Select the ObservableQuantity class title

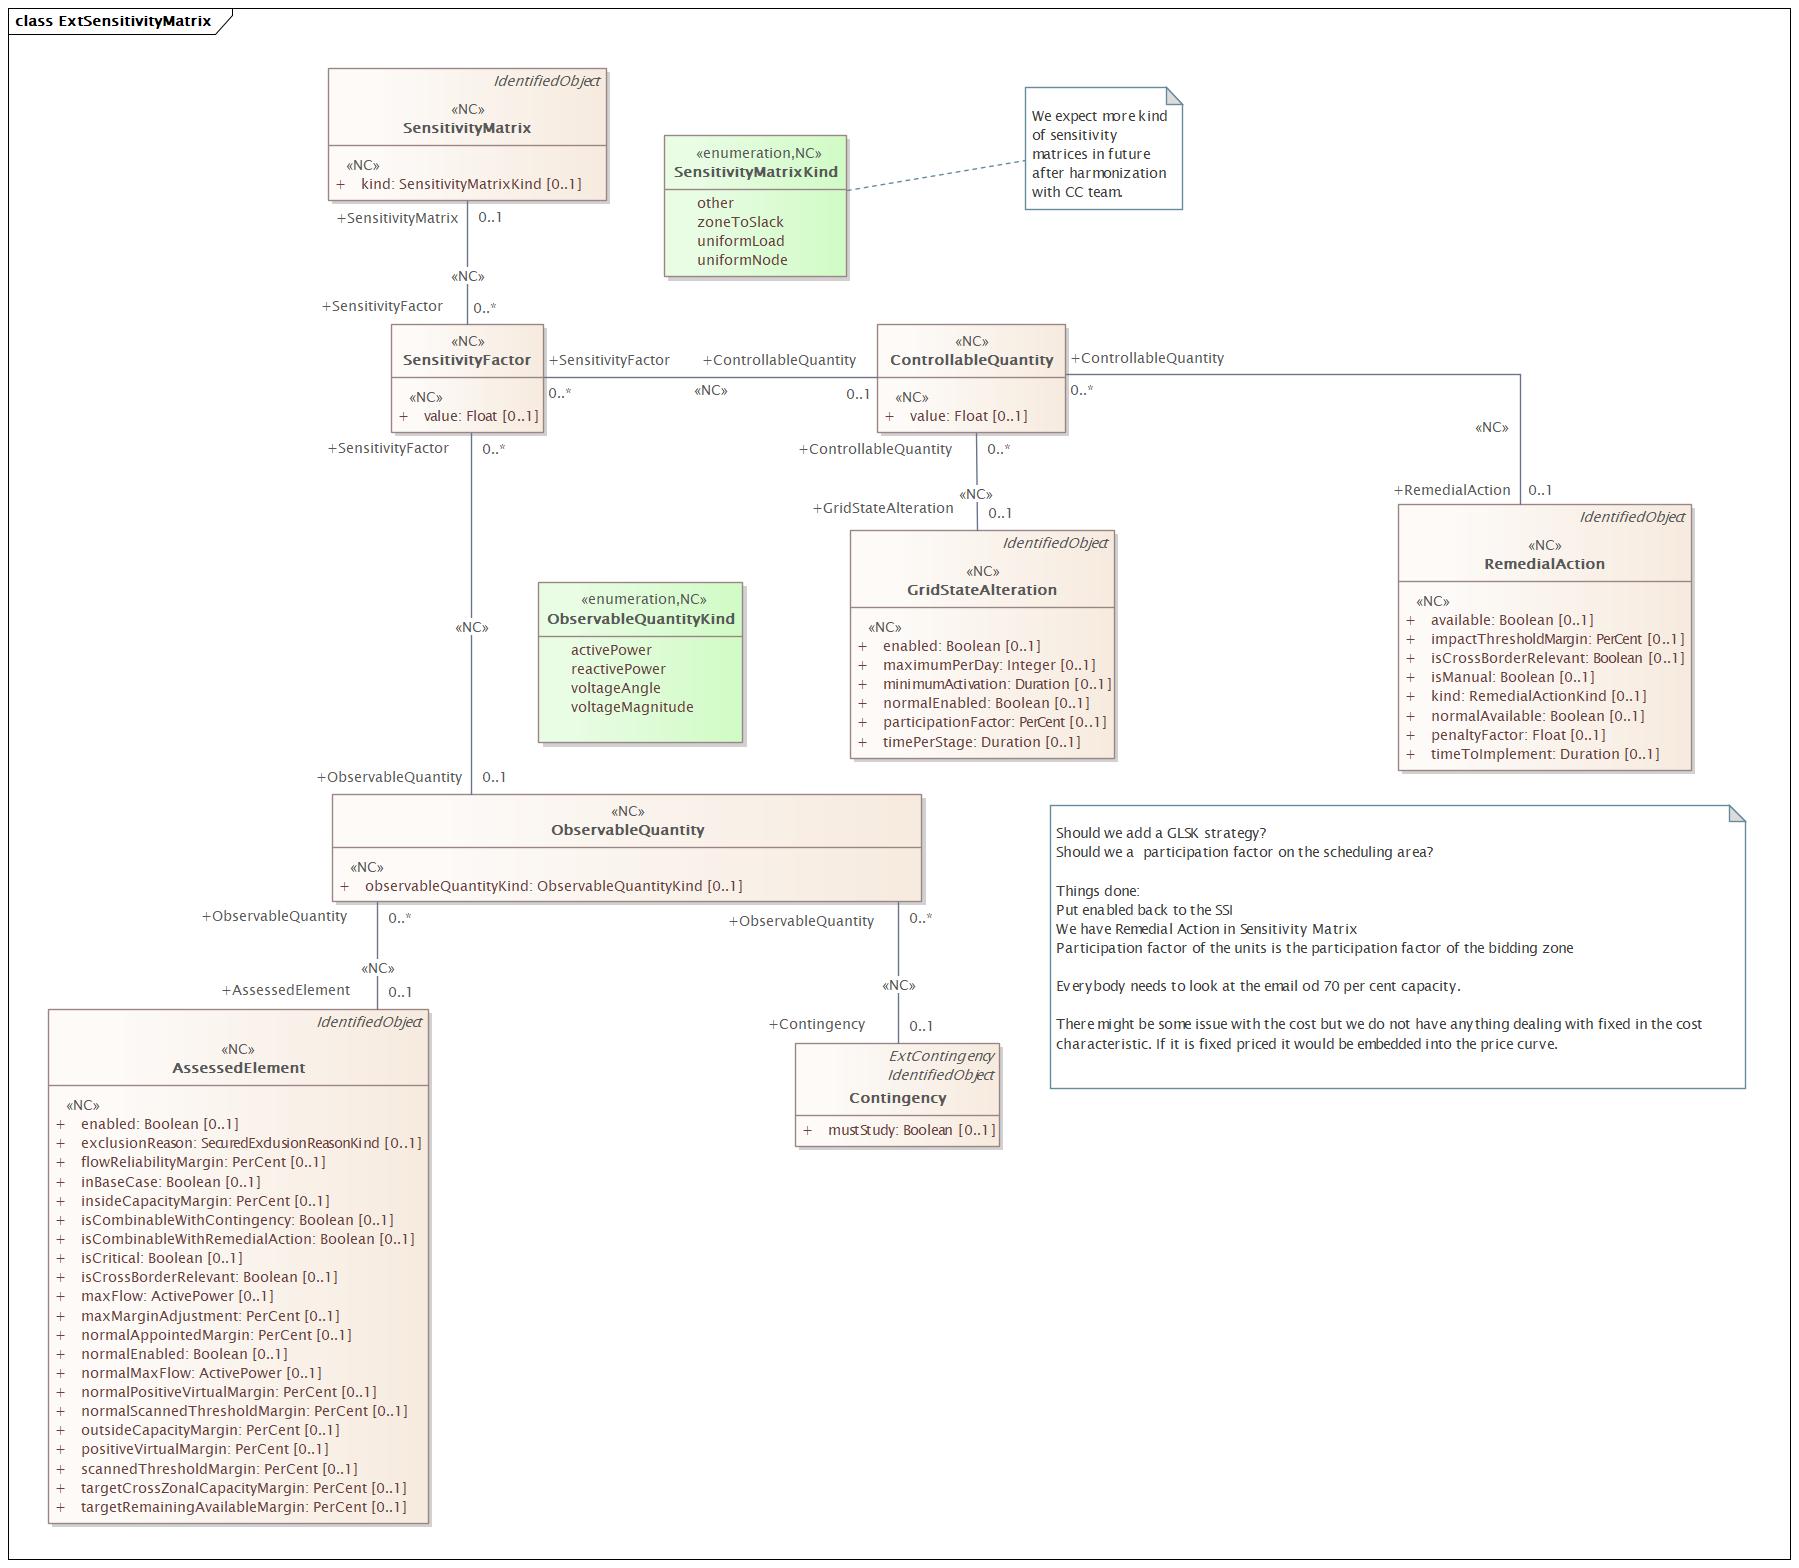point(628,830)
